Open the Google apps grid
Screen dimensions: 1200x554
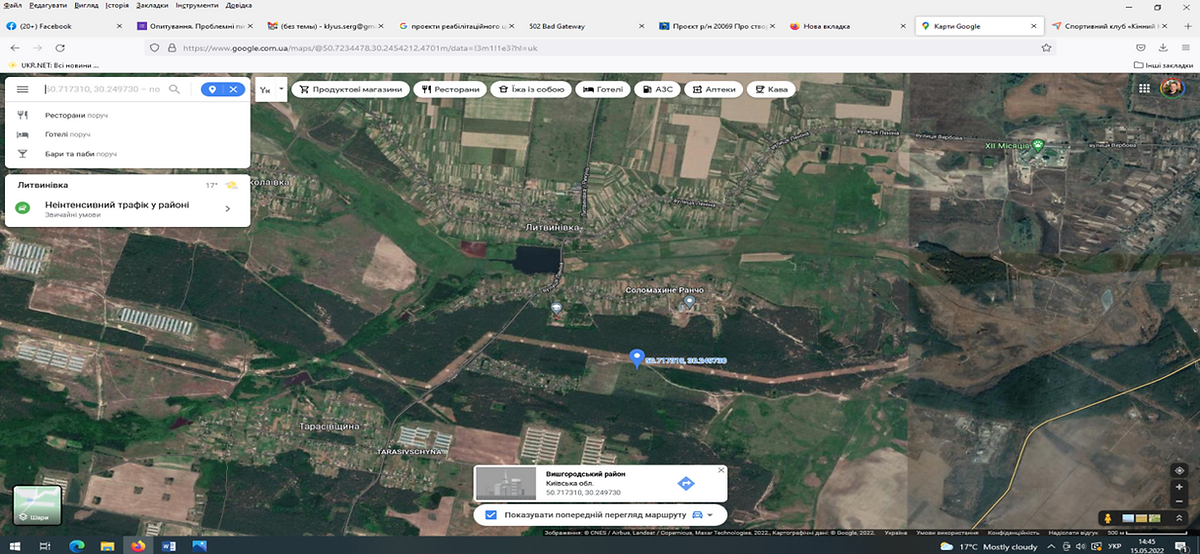[1144, 88]
